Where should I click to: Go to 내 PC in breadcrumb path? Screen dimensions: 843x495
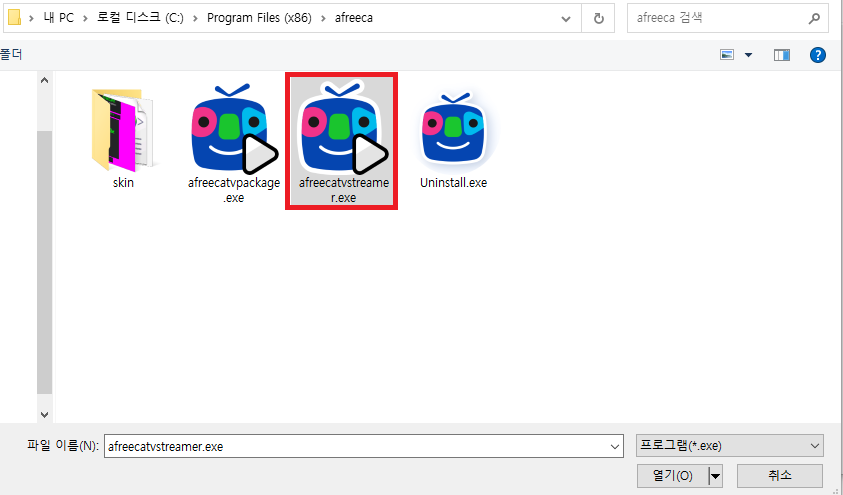click(x=59, y=18)
